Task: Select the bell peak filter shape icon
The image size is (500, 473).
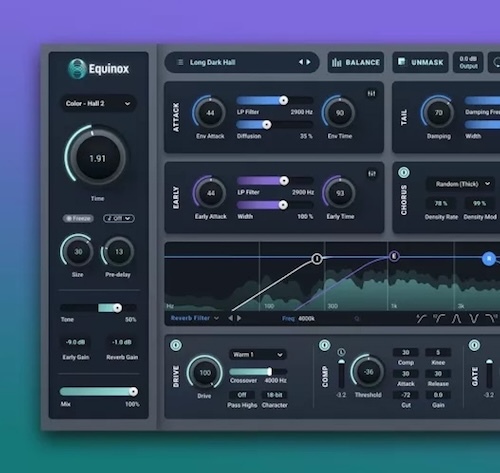Action: [456, 319]
